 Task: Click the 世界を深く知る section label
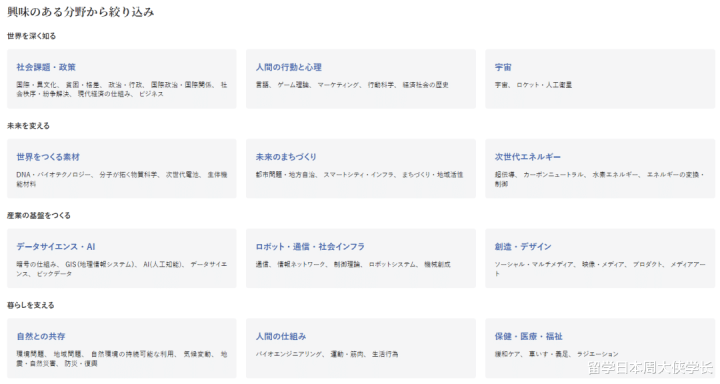(31, 36)
